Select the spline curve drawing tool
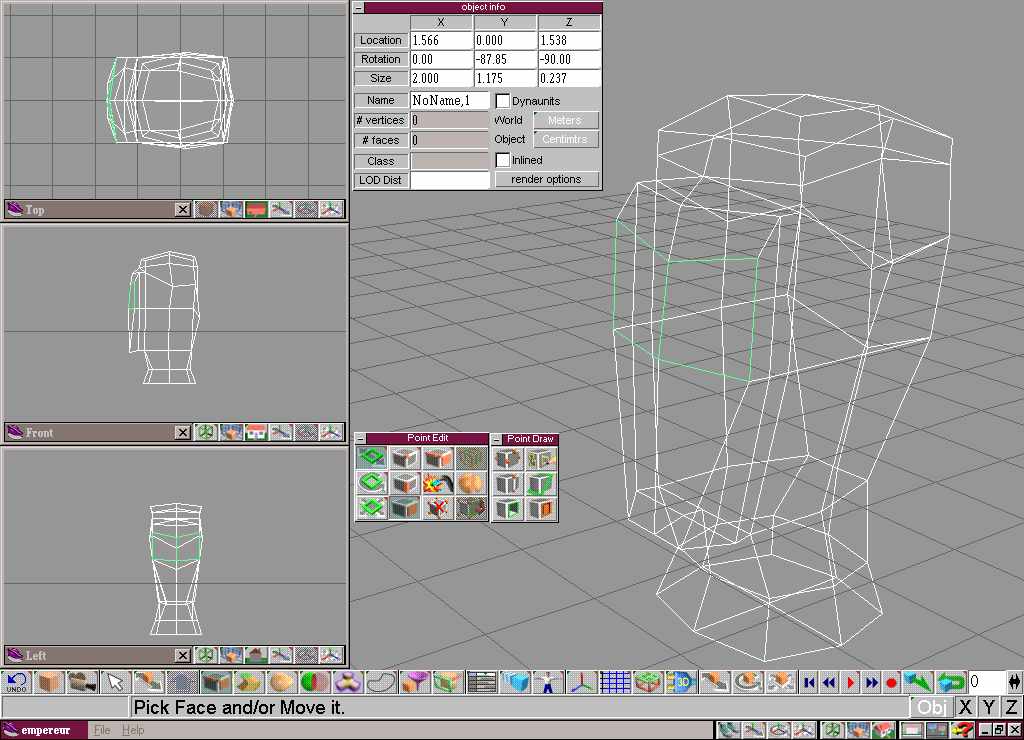Image resolution: width=1024 pixels, height=740 pixels. click(381, 683)
